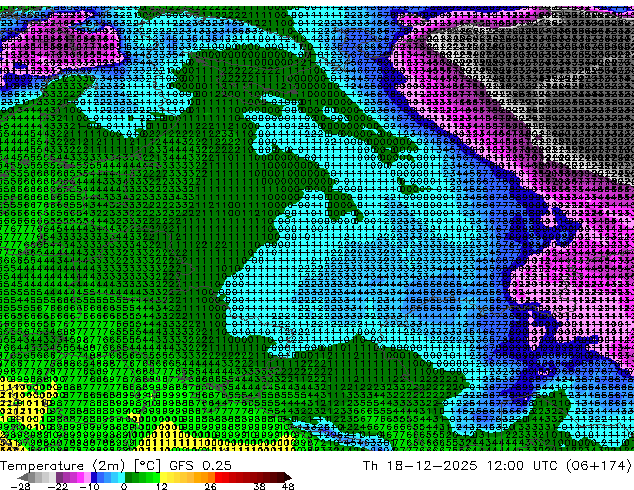The height and width of the screenshot is (490, 634).
Task: Click the '26' value on the legend
Action: point(210,486)
